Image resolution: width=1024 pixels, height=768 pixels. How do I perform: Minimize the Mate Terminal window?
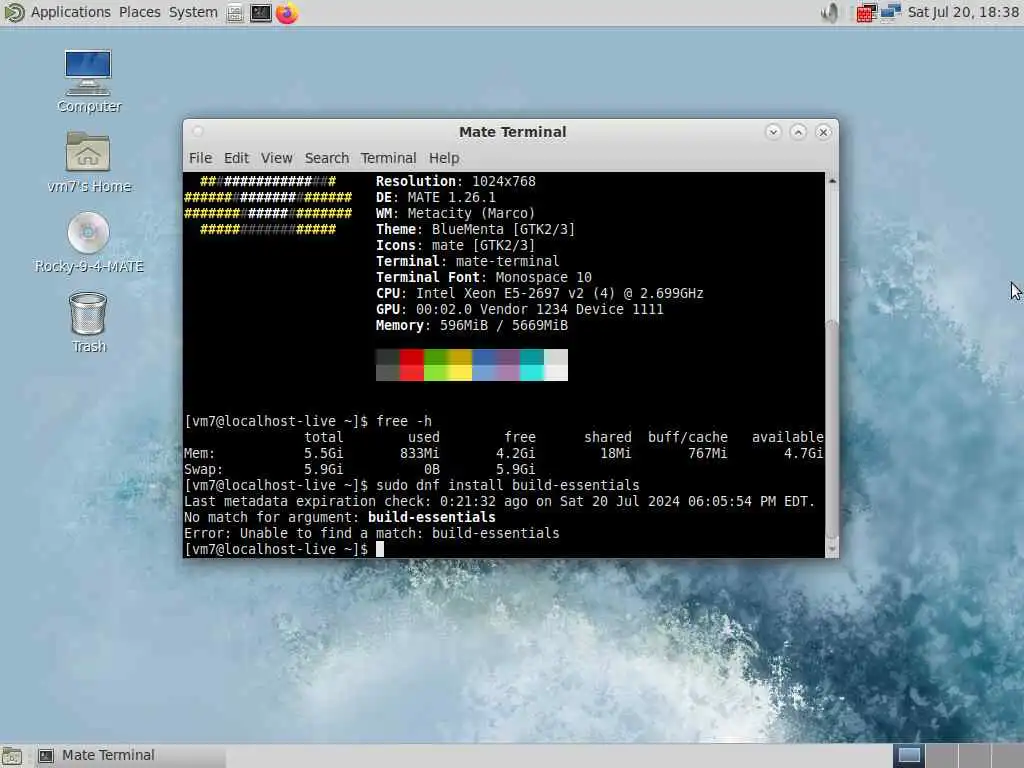coord(773,132)
